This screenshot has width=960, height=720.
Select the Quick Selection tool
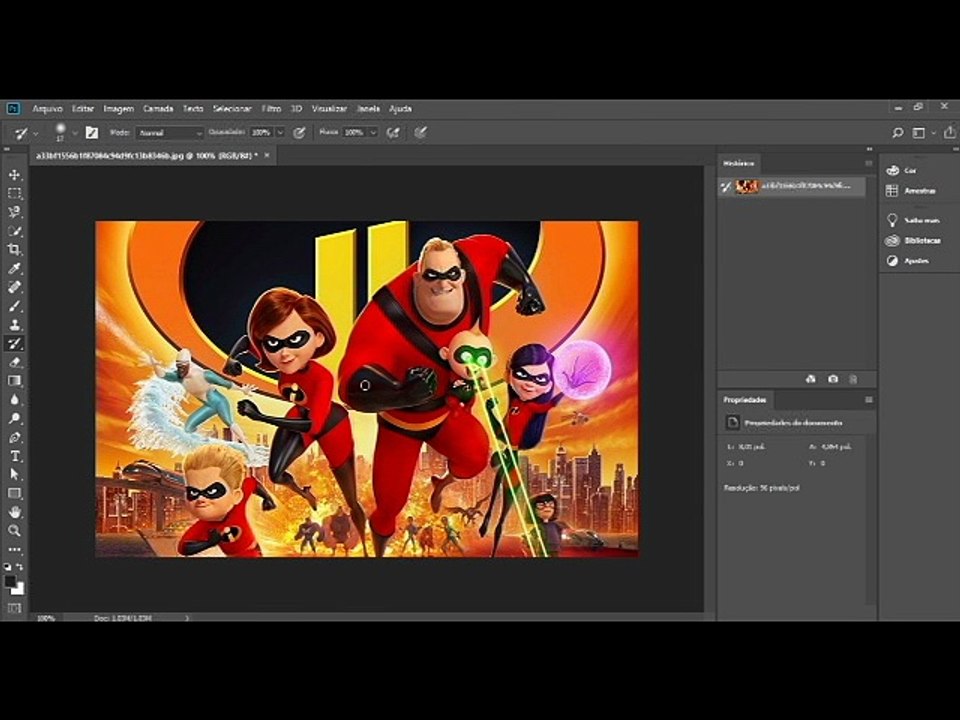(x=14, y=231)
